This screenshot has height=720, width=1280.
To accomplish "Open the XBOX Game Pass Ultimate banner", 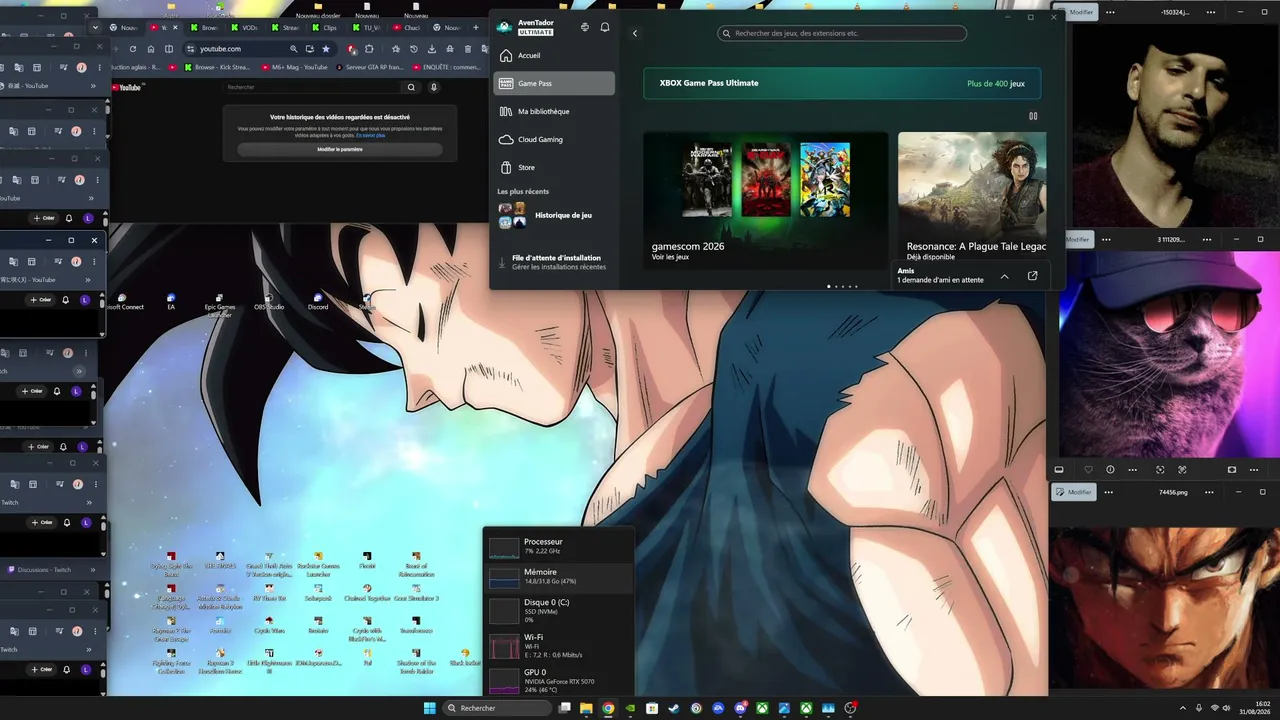I will (x=842, y=84).
